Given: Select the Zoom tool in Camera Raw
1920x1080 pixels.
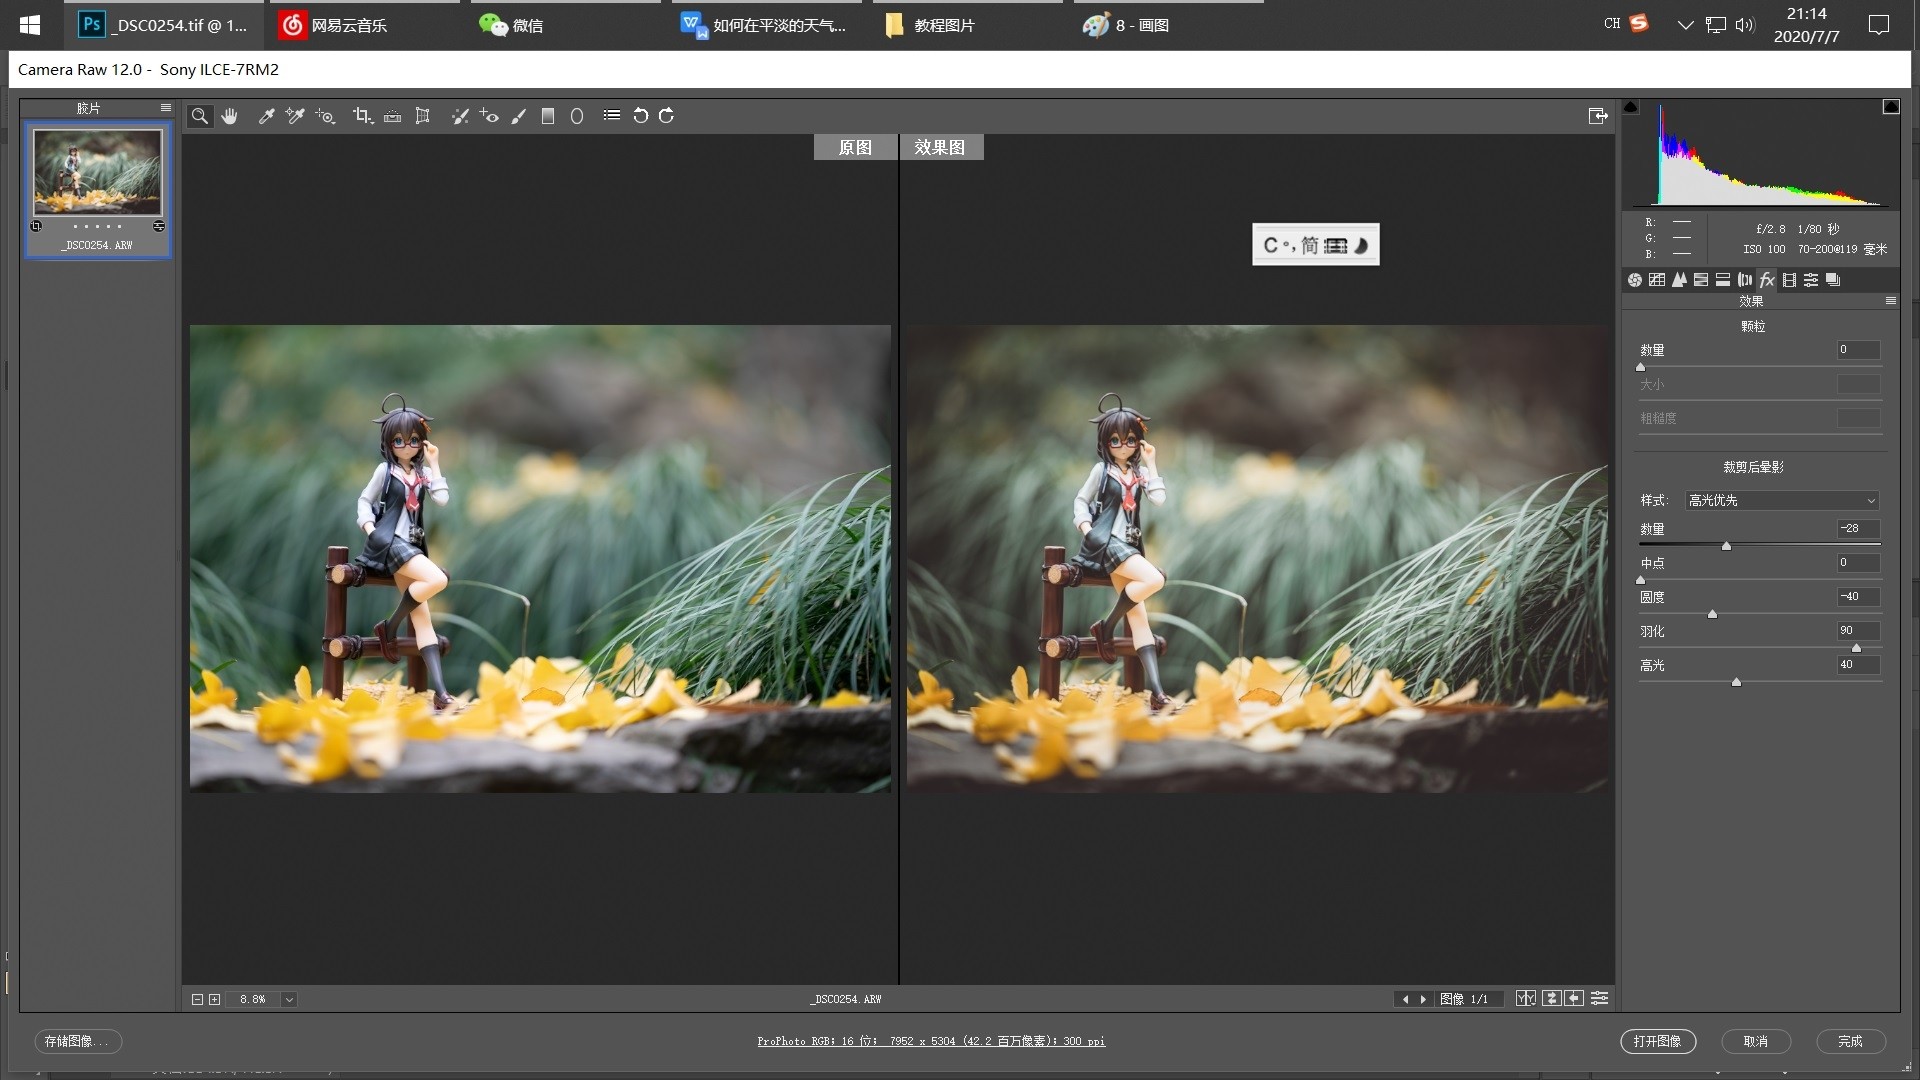Looking at the screenshot, I should point(200,116).
